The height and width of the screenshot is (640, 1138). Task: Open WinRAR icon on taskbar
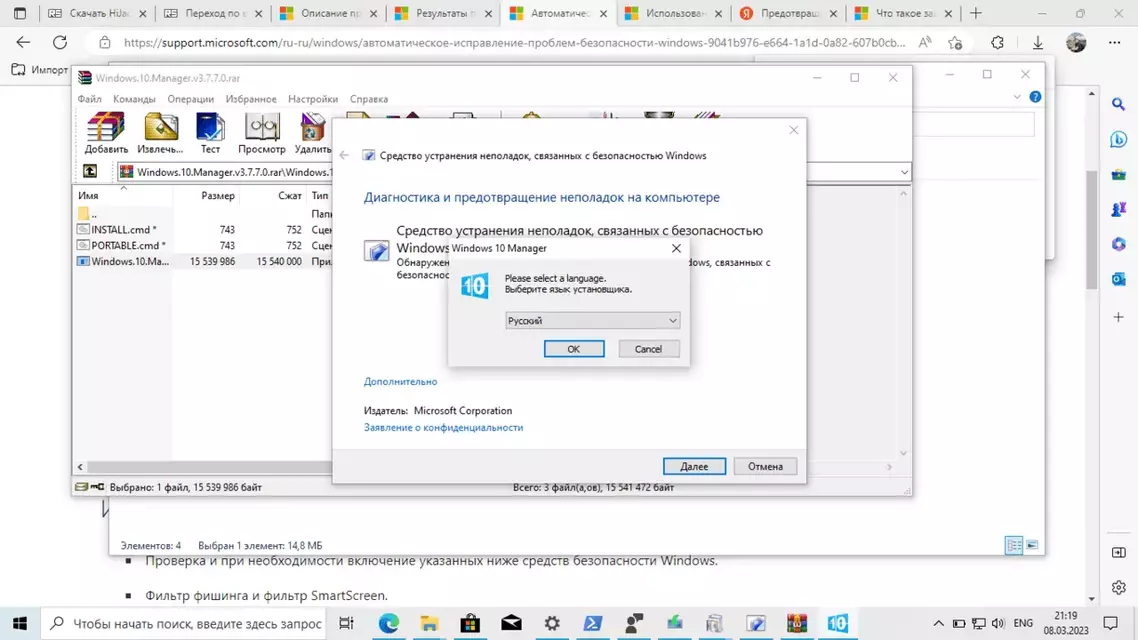797,623
